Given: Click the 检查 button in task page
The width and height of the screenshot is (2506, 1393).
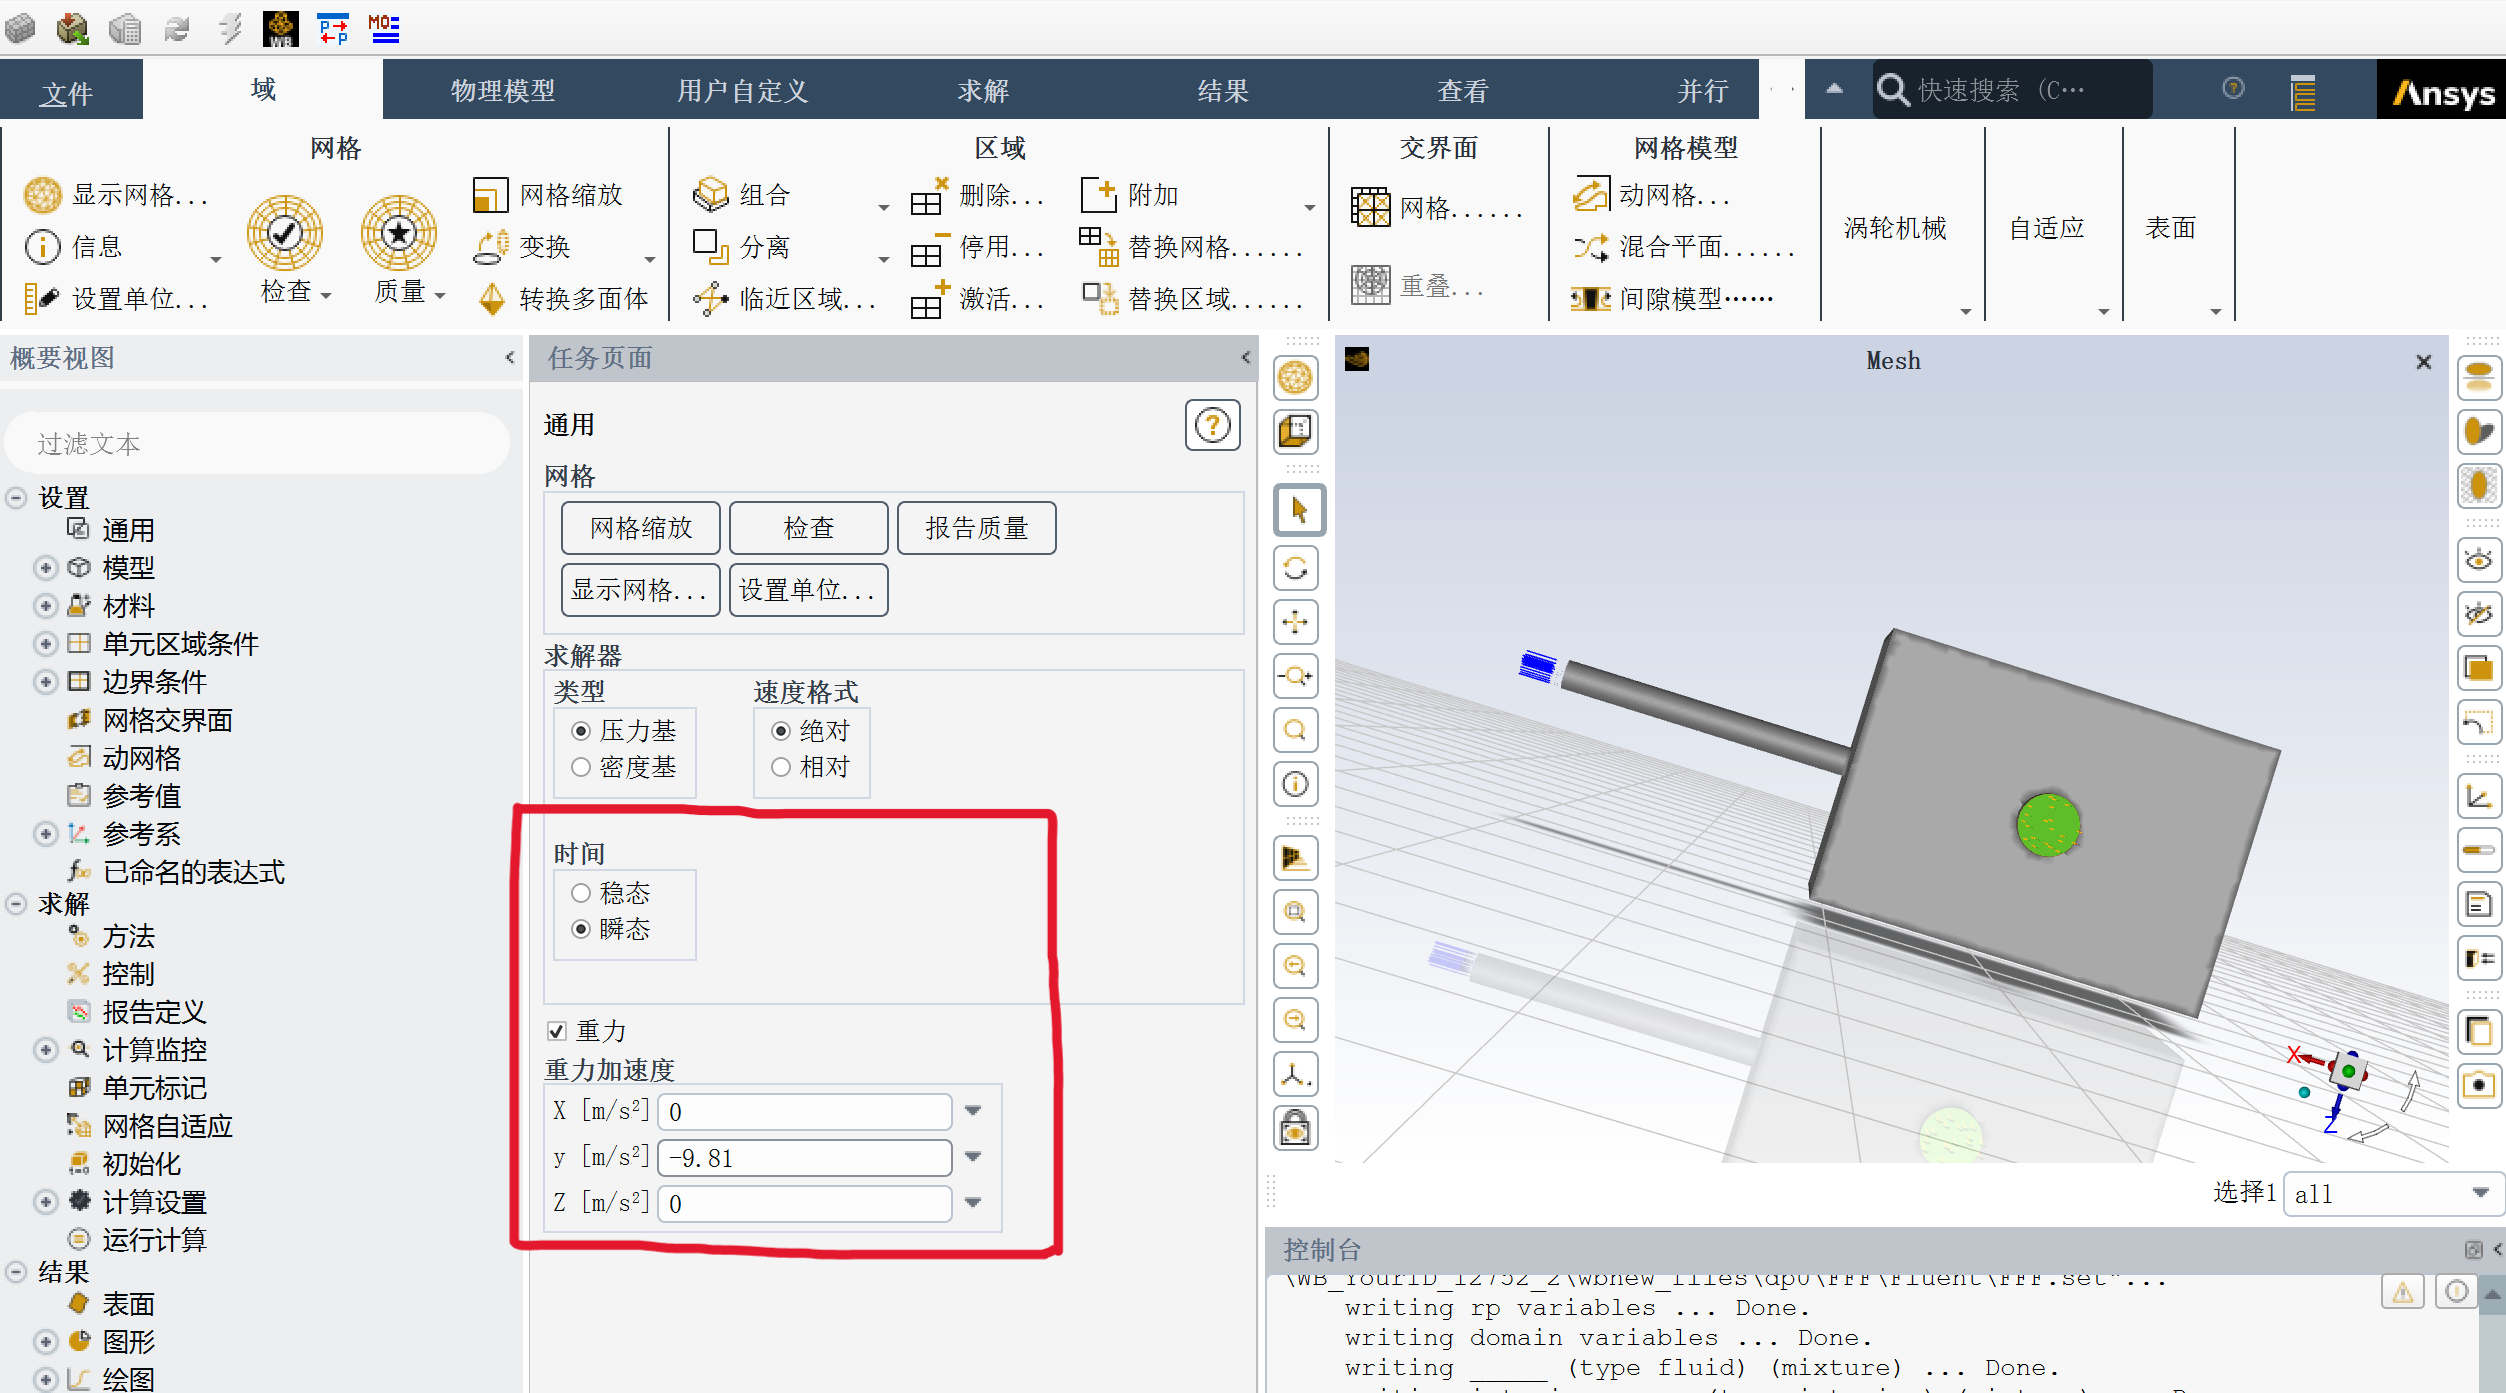Looking at the screenshot, I should pyautogui.click(x=809, y=528).
